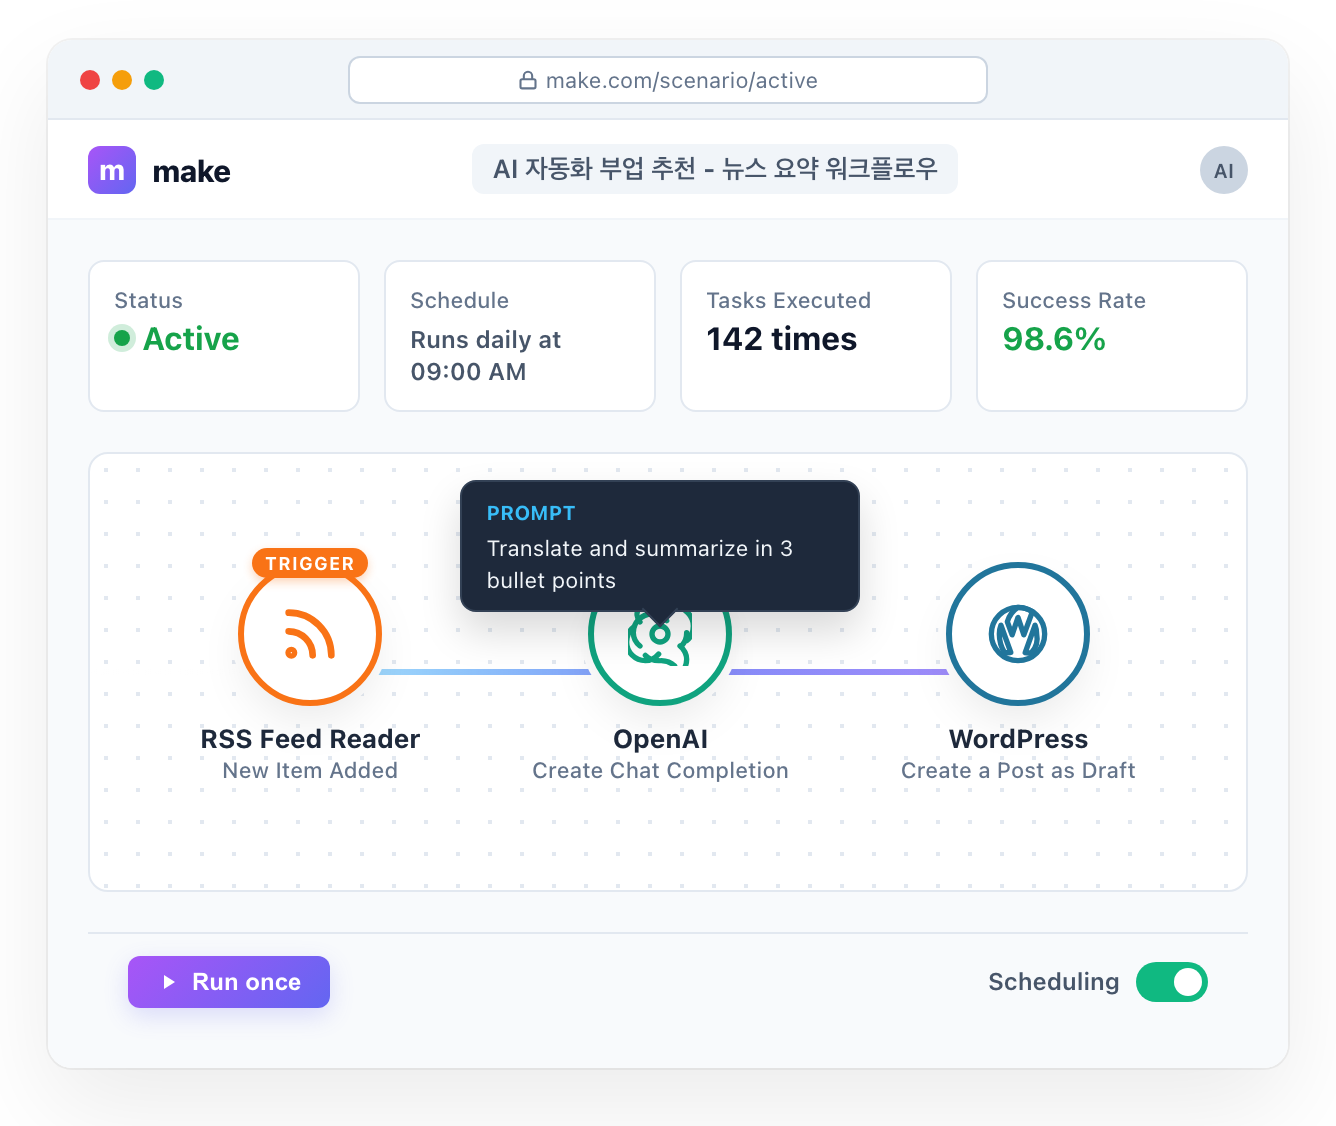Click the PROMPT tooltip heading
Image resolution: width=1336 pixels, height=1126 pixels.
point(531,513)
